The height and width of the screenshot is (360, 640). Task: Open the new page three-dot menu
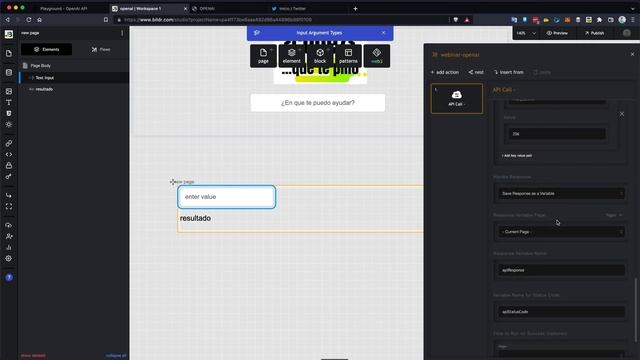tap(122, 33)
